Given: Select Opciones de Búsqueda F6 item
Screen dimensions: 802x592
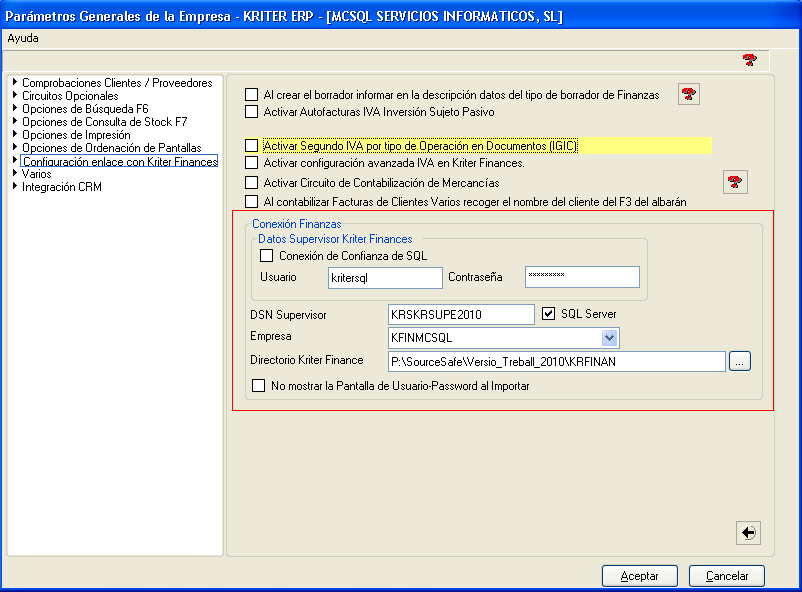Looking at the screenshot, I should point(85,108).
